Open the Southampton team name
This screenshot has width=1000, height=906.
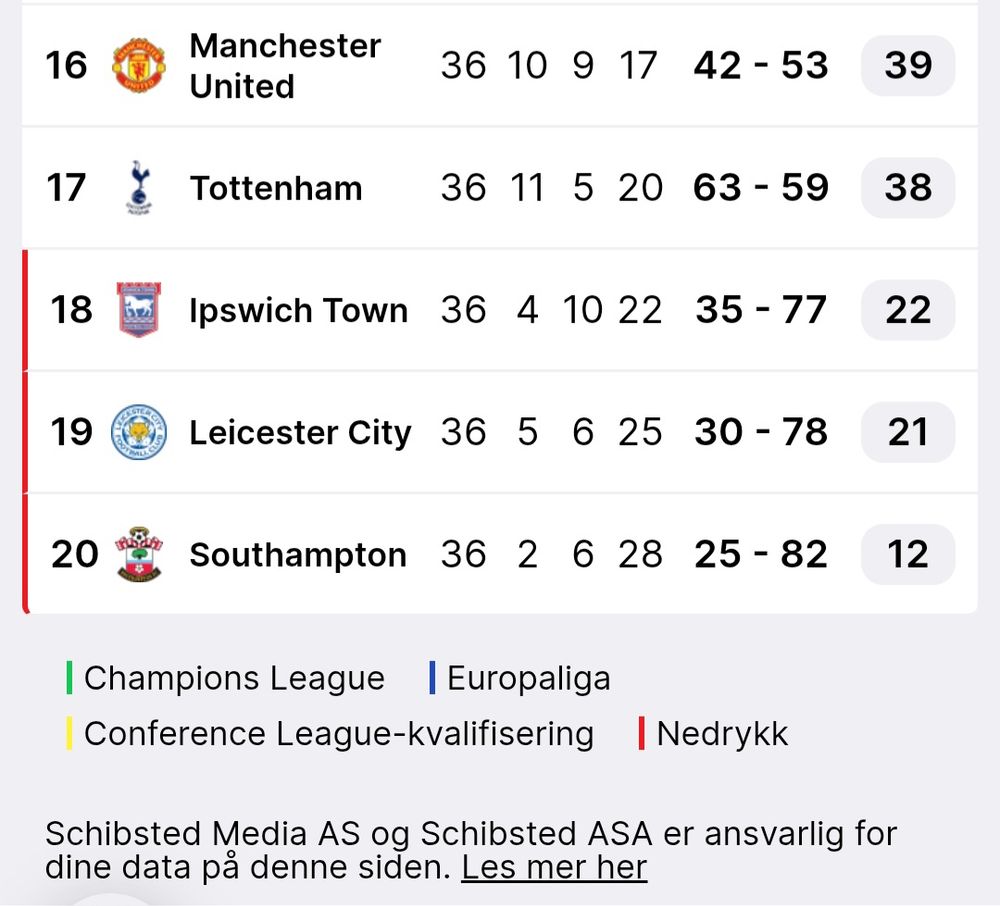[x=298, y=554]
